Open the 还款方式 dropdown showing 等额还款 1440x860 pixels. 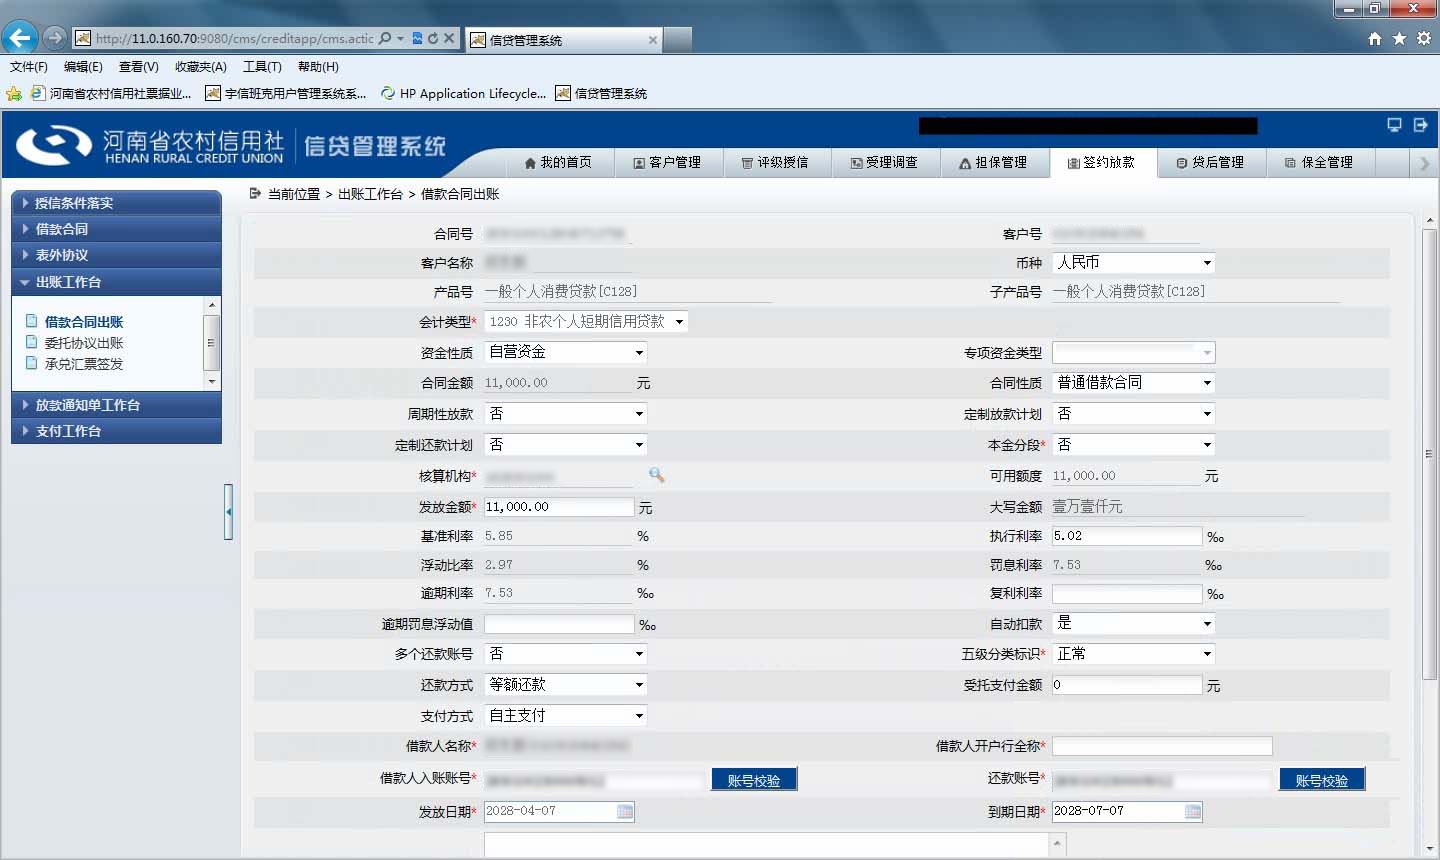click(x=566, y=685)
